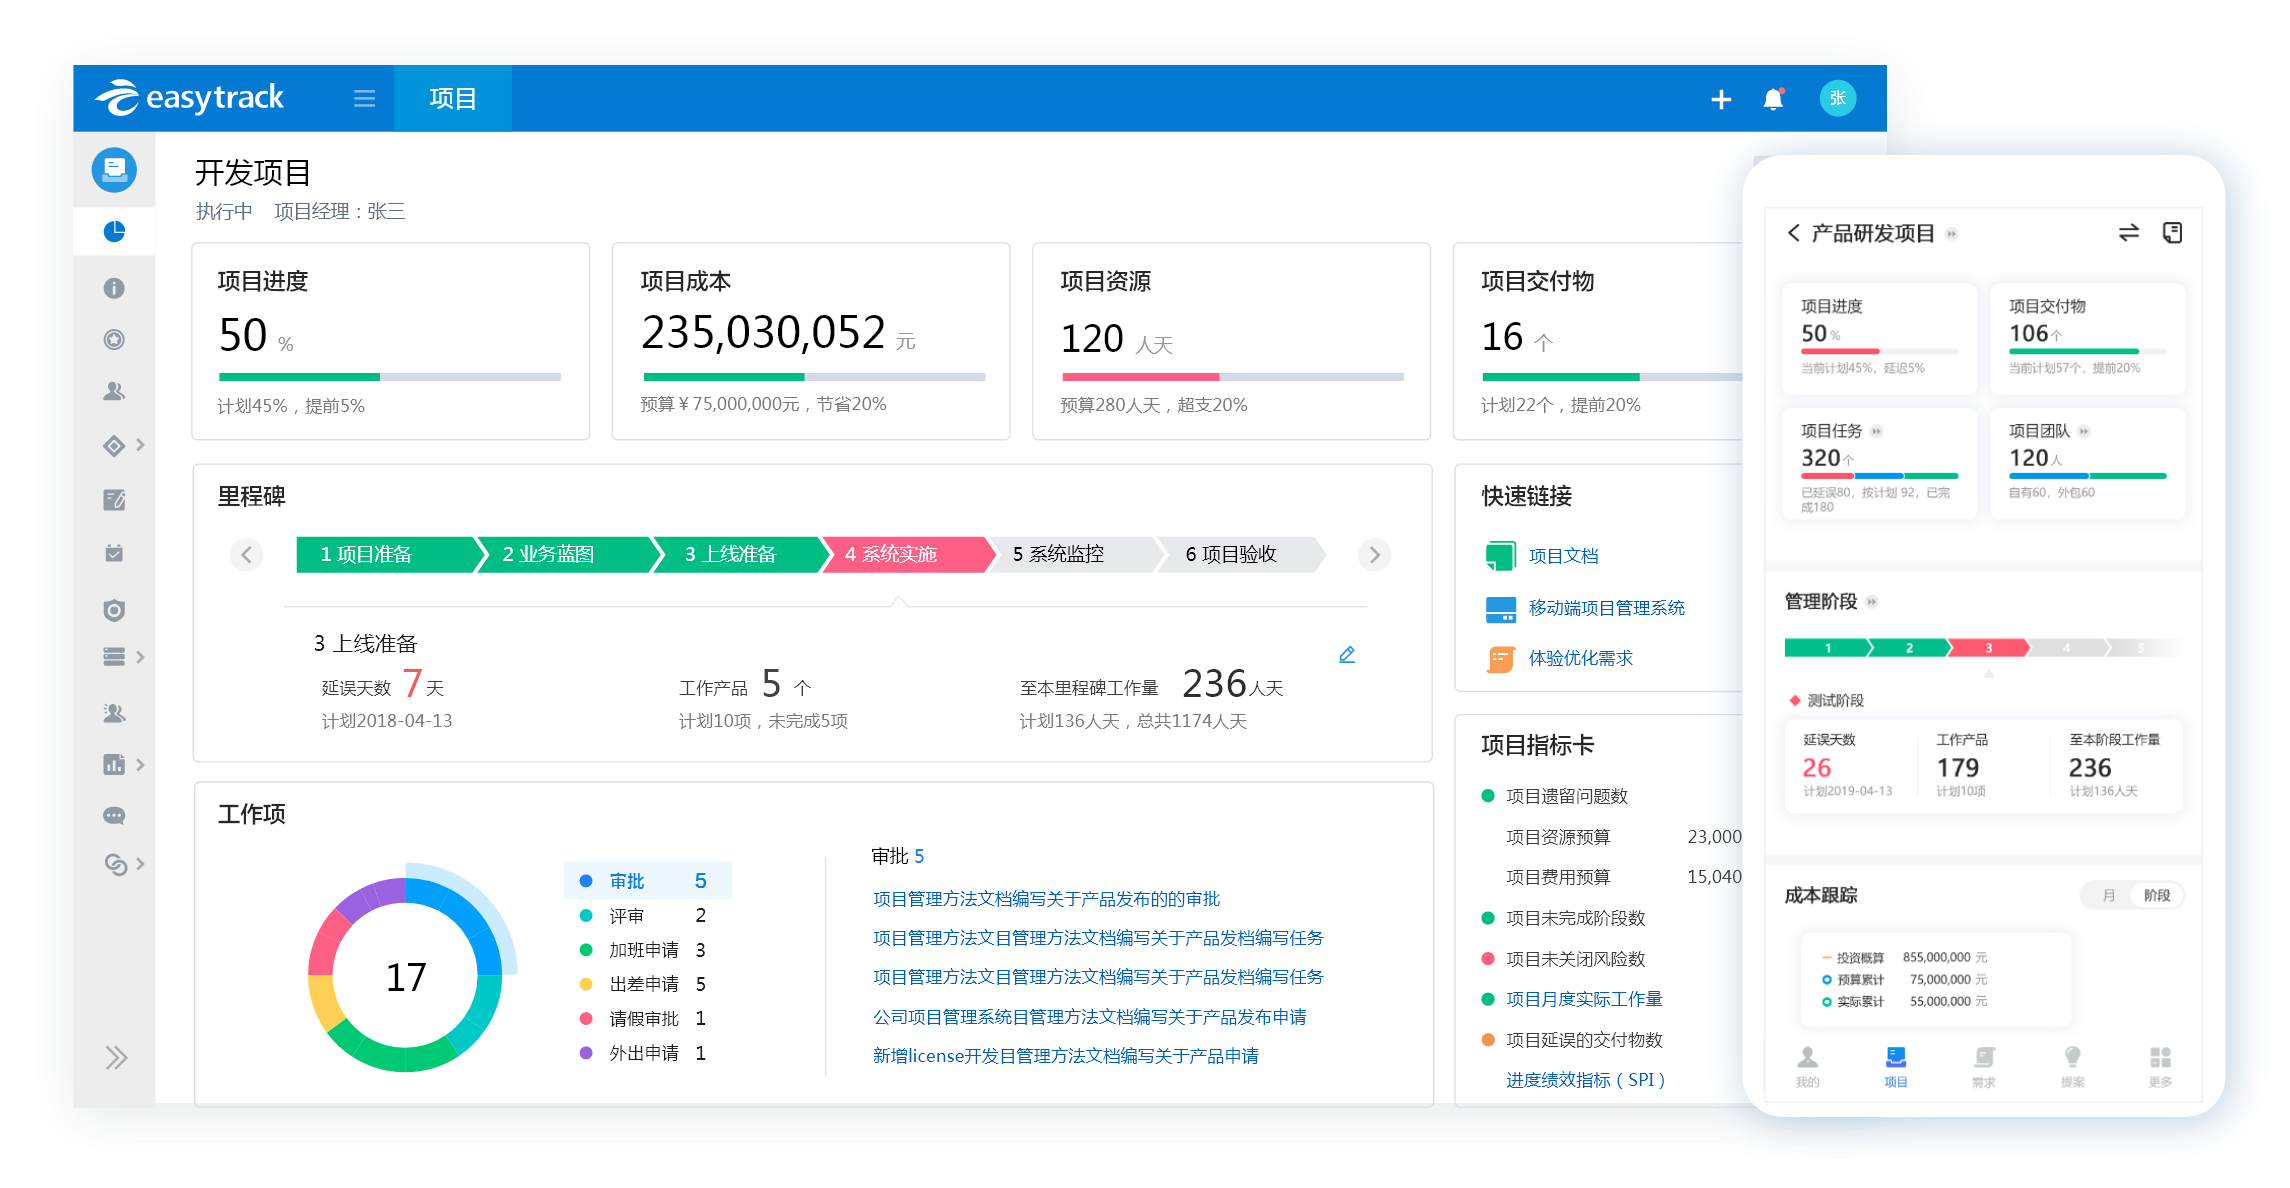Click the linked rings sidebar icon

click(x=116, y=864)
